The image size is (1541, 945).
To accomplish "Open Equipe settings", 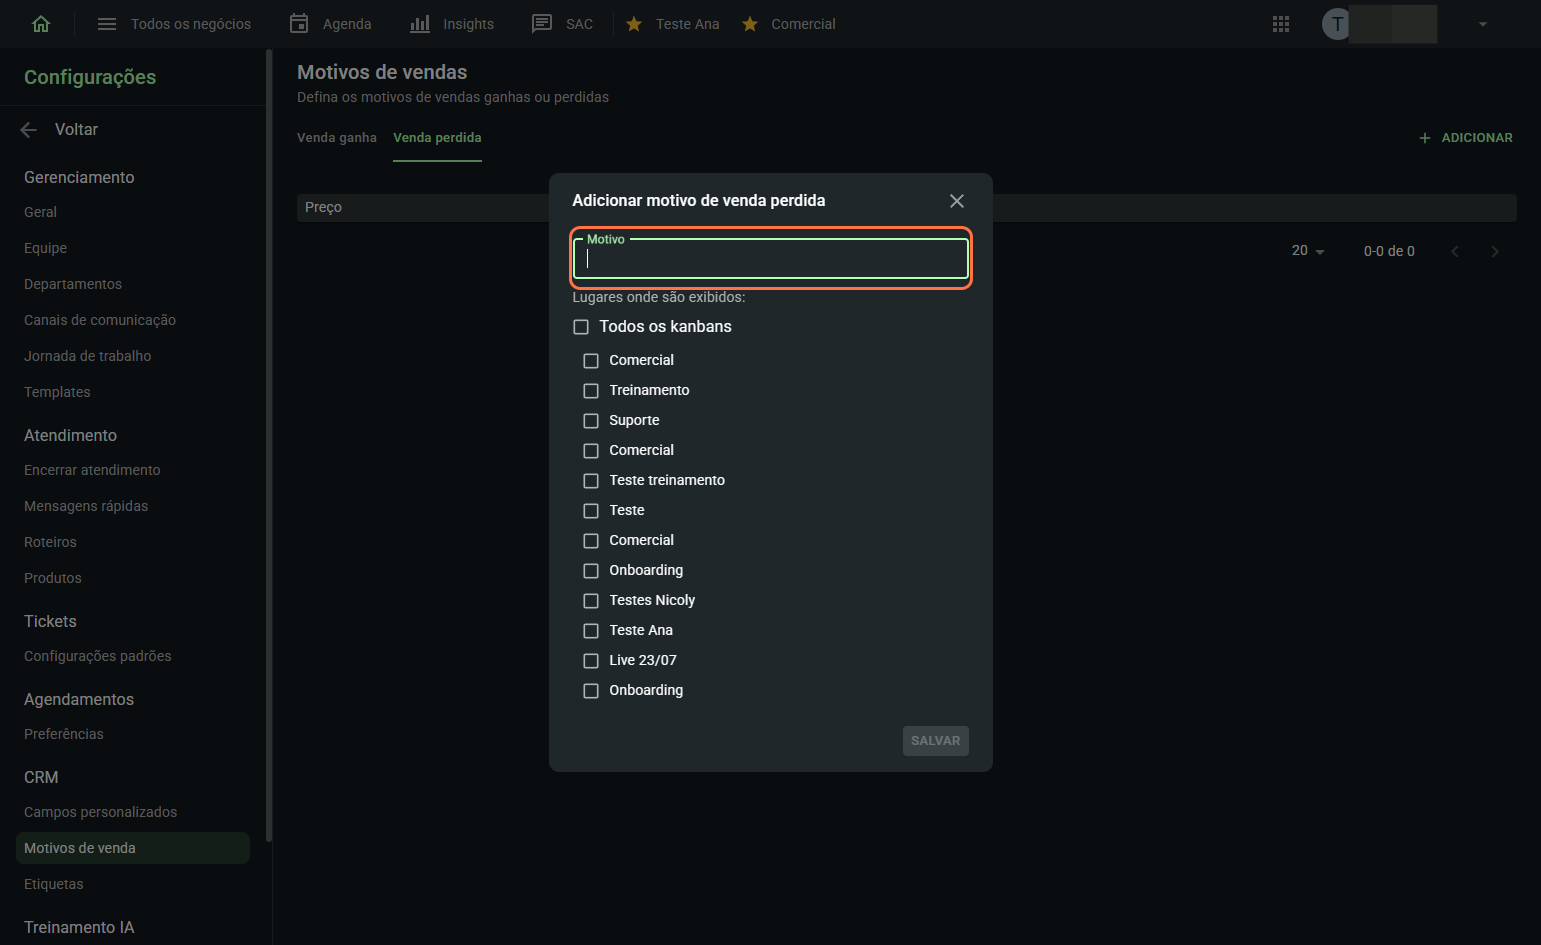I will coord(45,248).
